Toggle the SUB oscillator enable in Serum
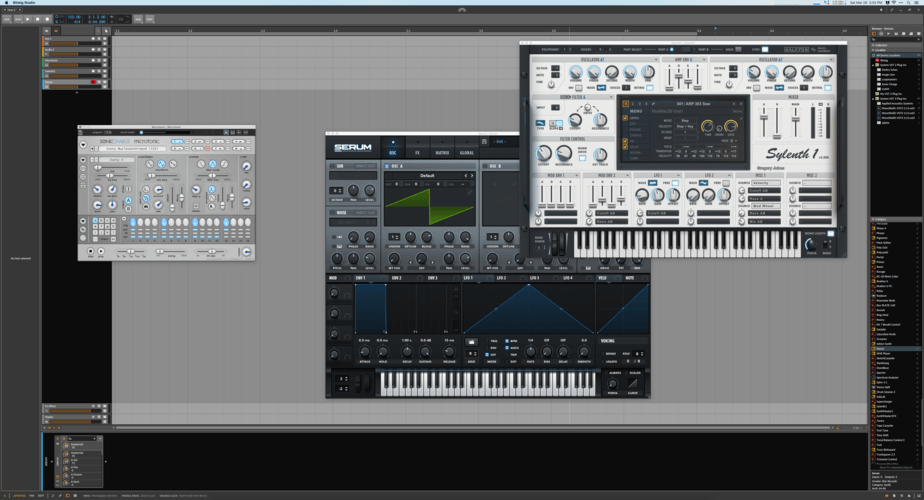 point(333,166)
